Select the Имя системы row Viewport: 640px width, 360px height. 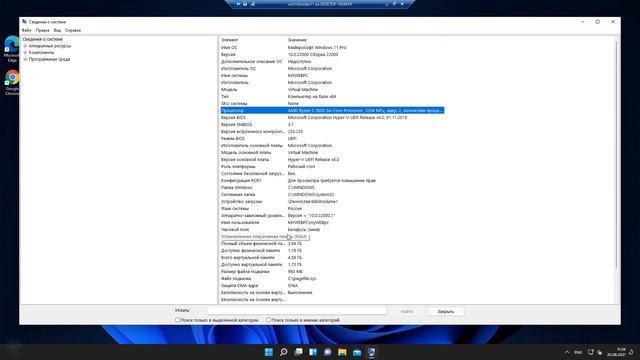pos(332,76)
